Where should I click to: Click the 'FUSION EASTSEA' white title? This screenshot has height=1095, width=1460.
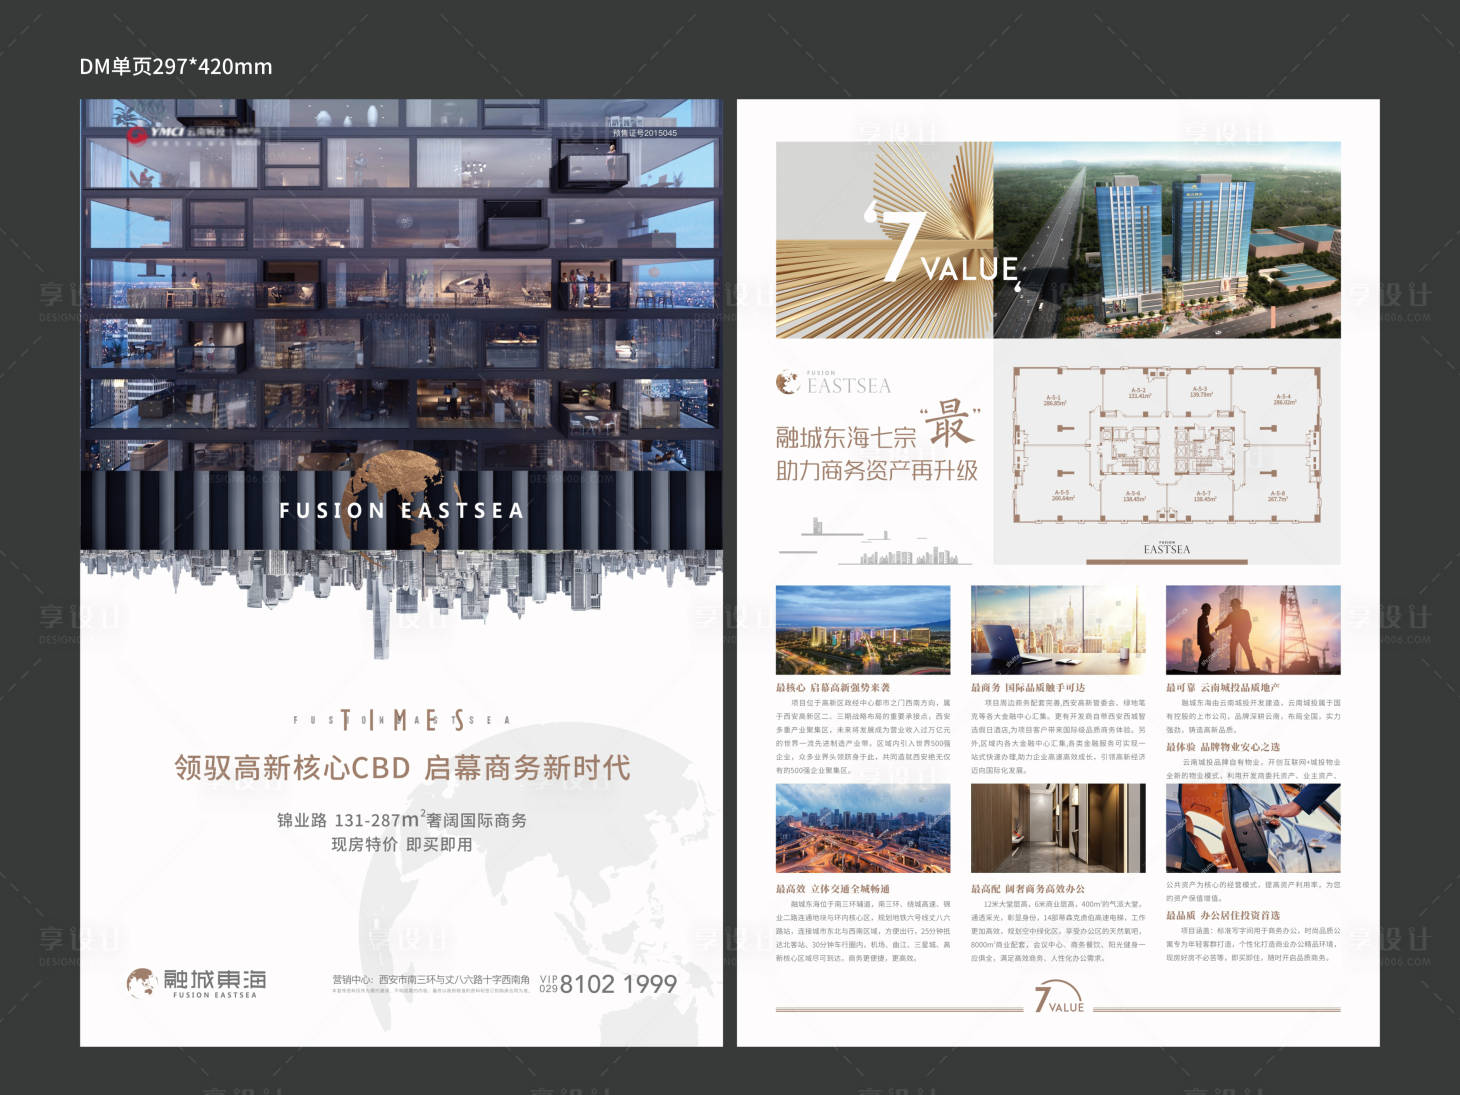402,511
